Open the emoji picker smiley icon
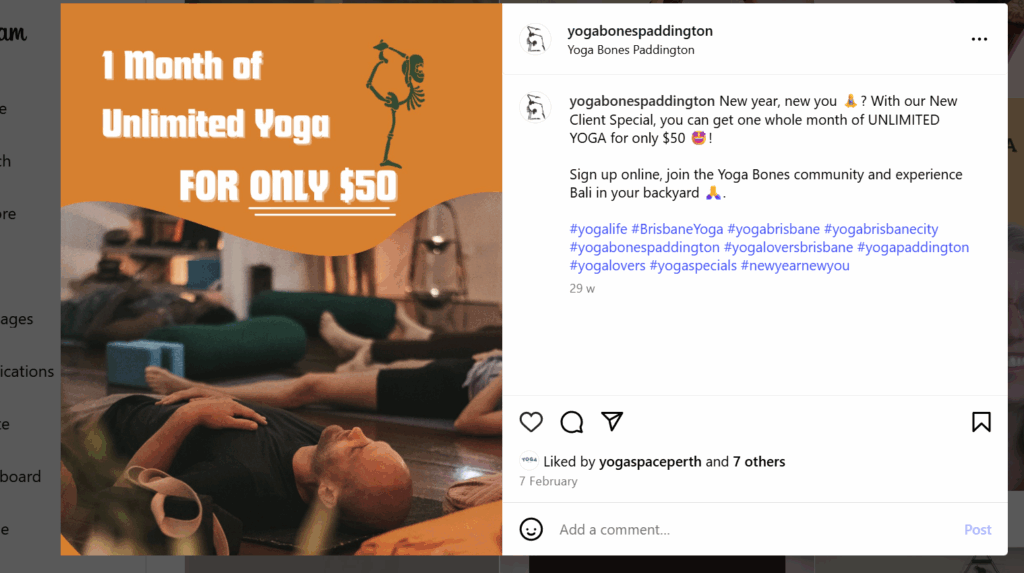 coord(531,529)
